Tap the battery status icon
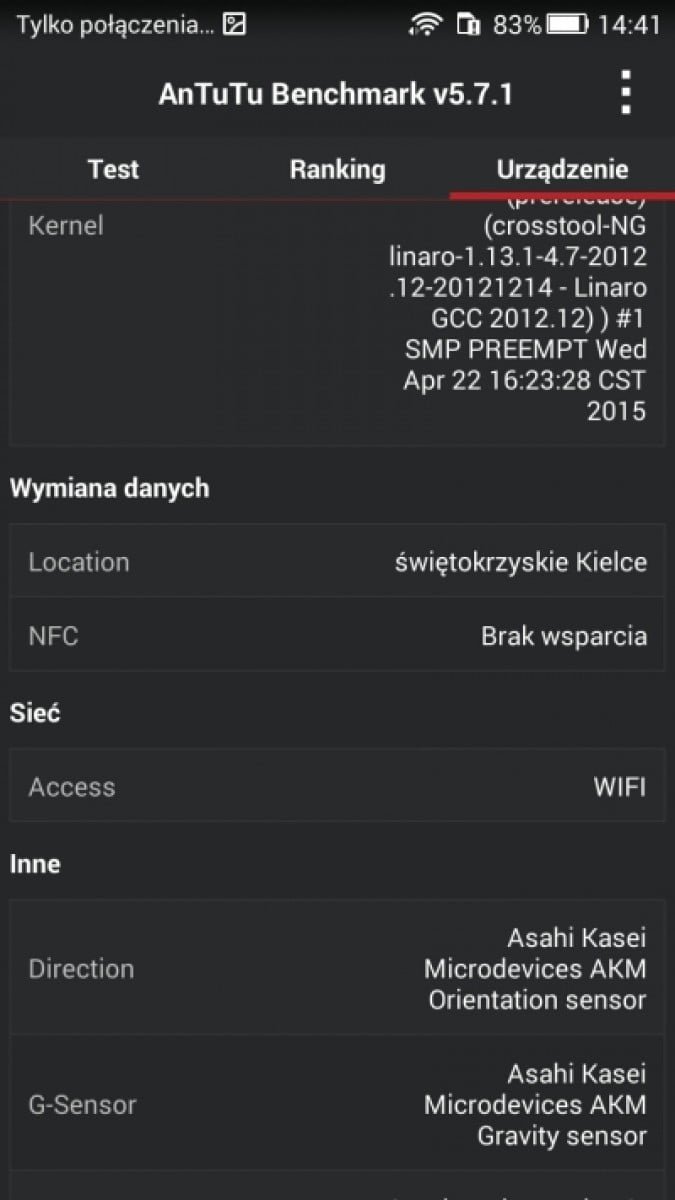This screenshot has height=1200, width=675. pos(568,24)
